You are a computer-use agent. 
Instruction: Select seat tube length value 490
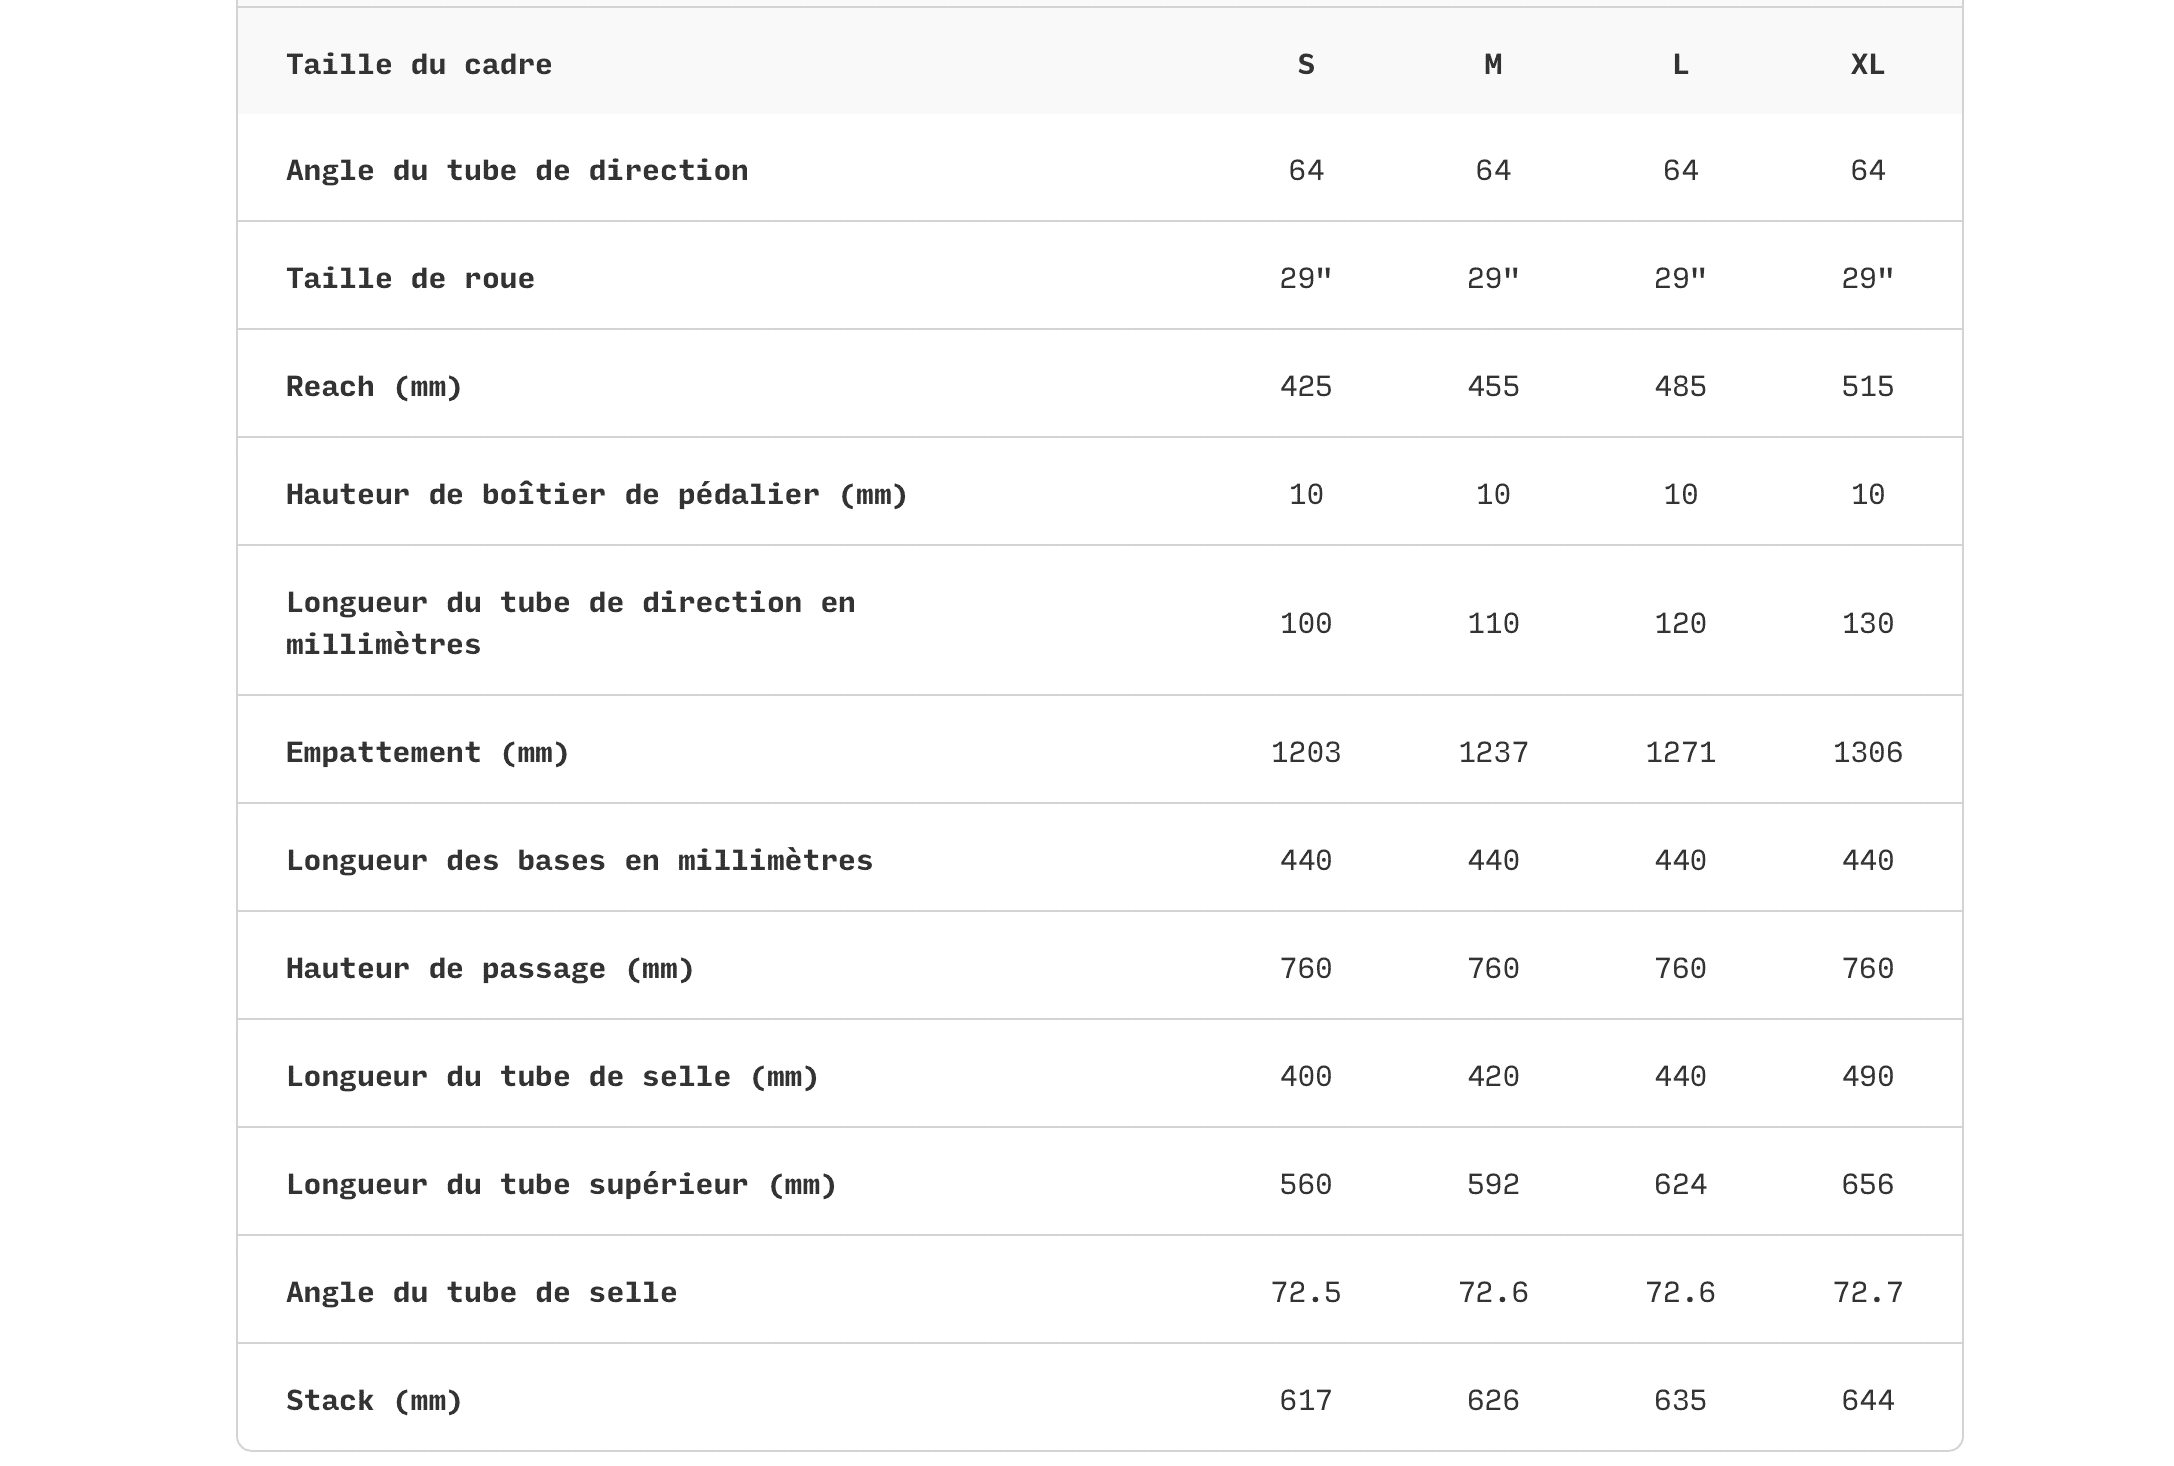click(1867, 1077)
